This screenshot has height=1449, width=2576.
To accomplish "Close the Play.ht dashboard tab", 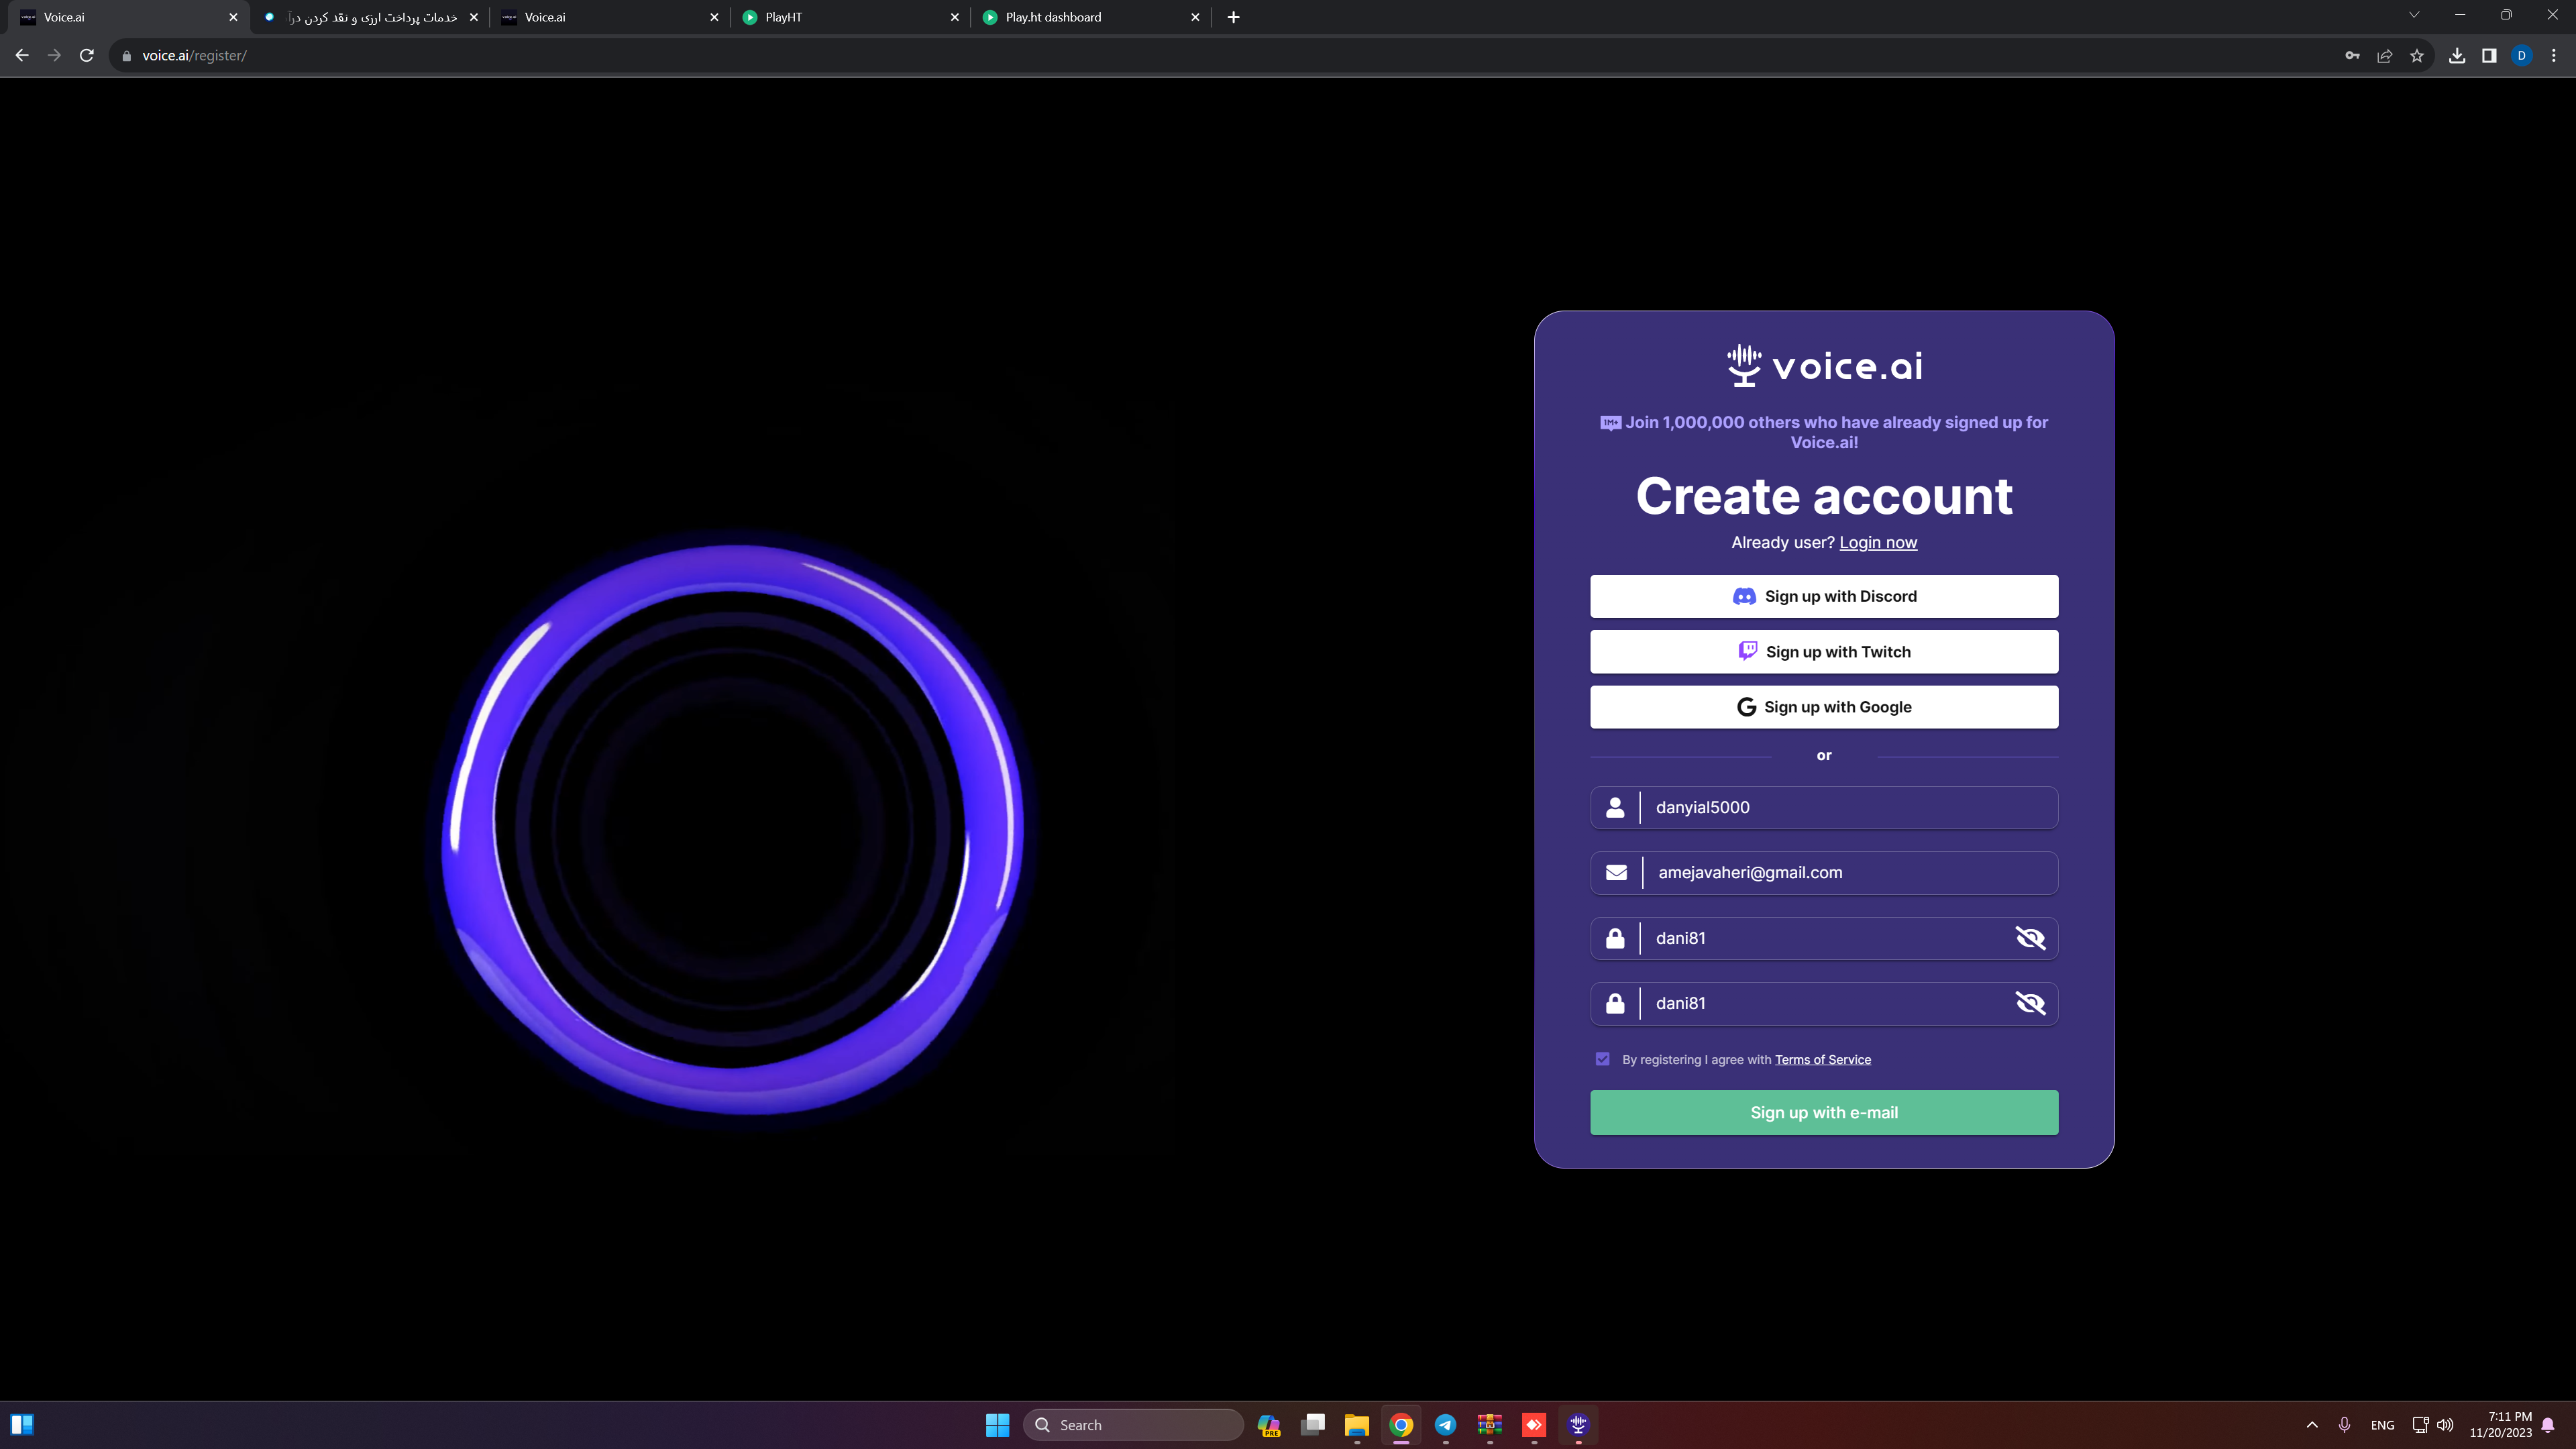I will 1195,17.
